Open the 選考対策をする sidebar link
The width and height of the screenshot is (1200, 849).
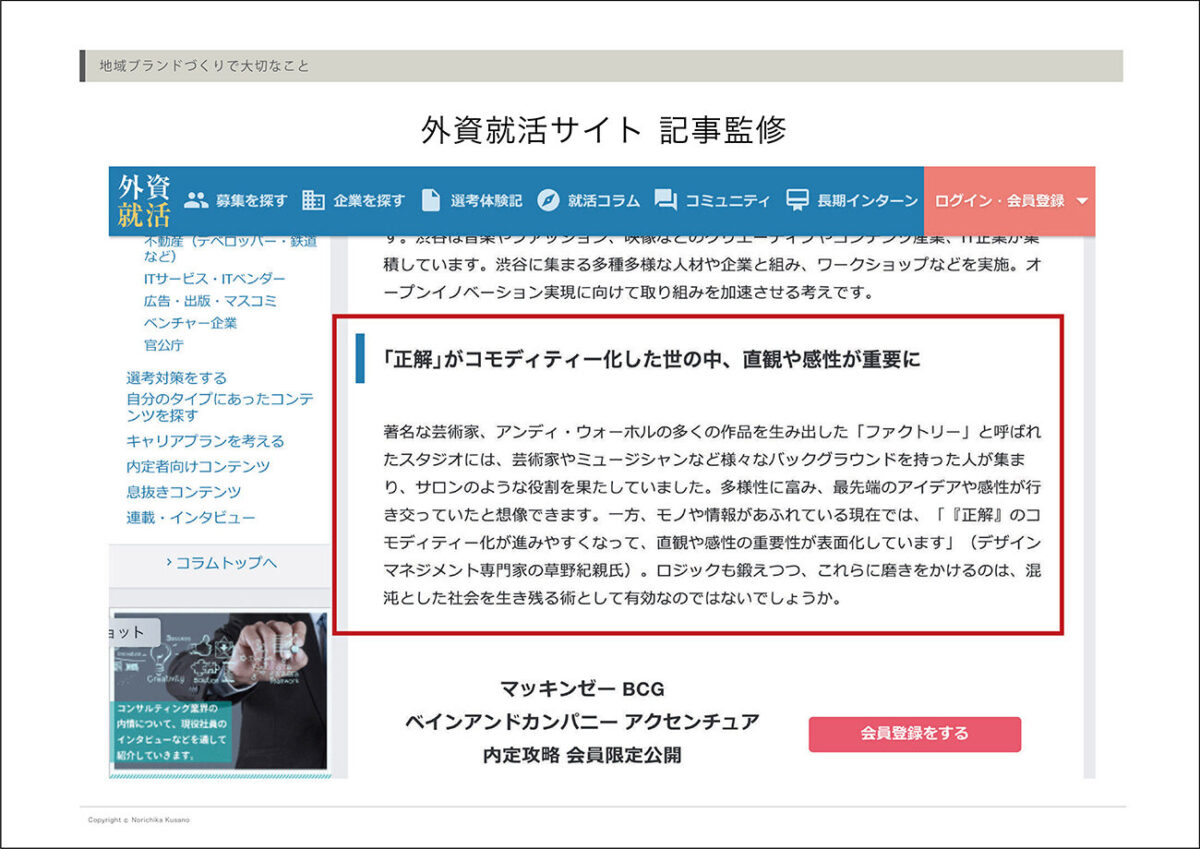177,378
